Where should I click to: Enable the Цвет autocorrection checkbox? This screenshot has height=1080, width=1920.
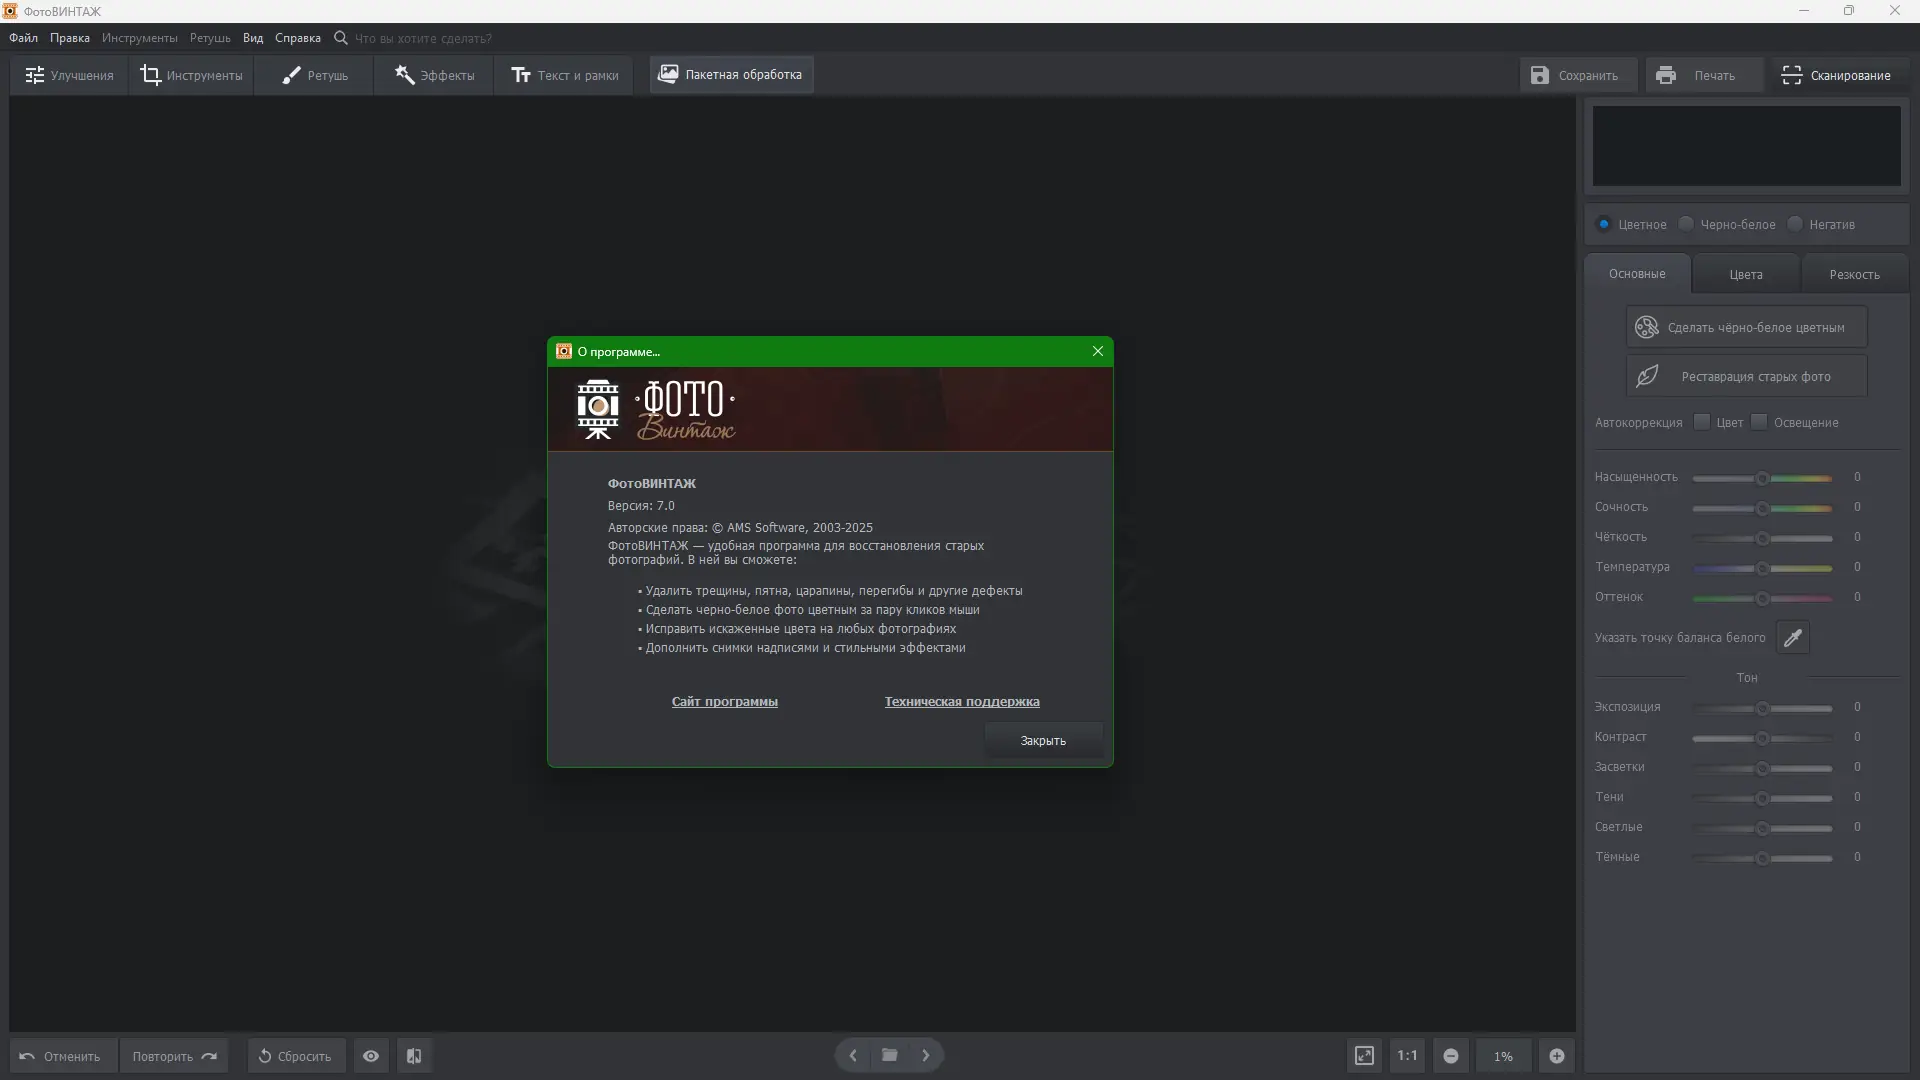tap(1702, 422)
